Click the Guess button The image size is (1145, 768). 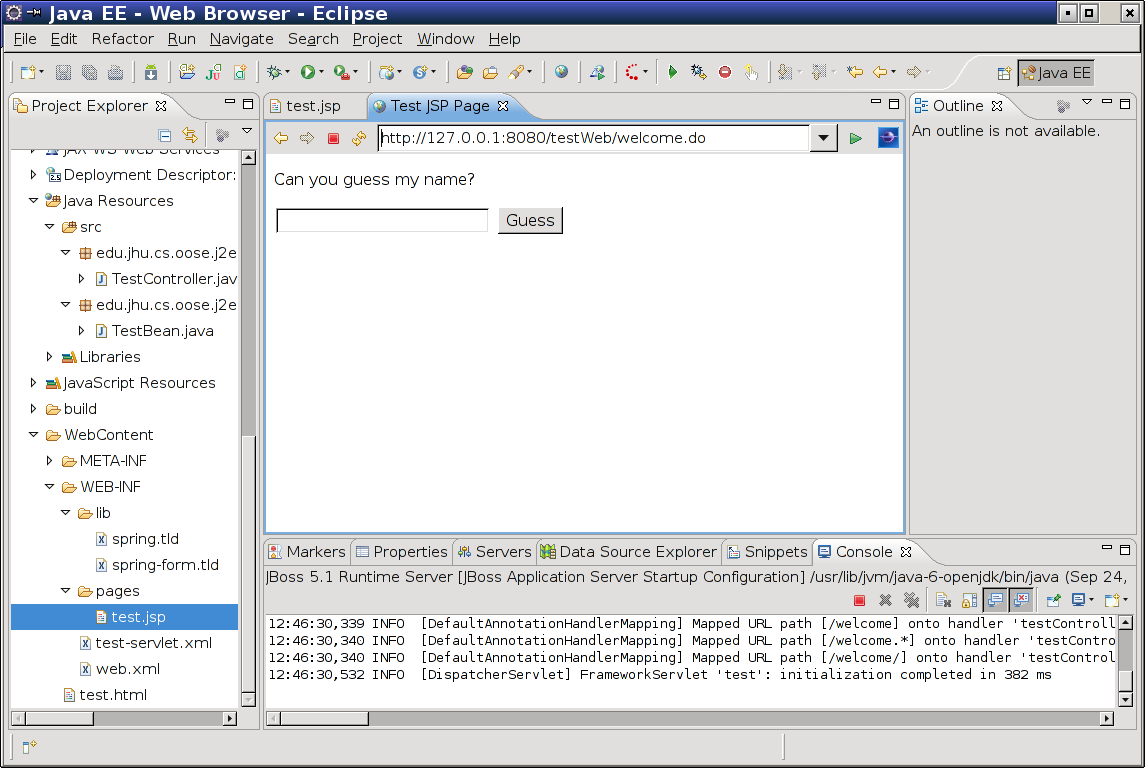coord(530,220)
